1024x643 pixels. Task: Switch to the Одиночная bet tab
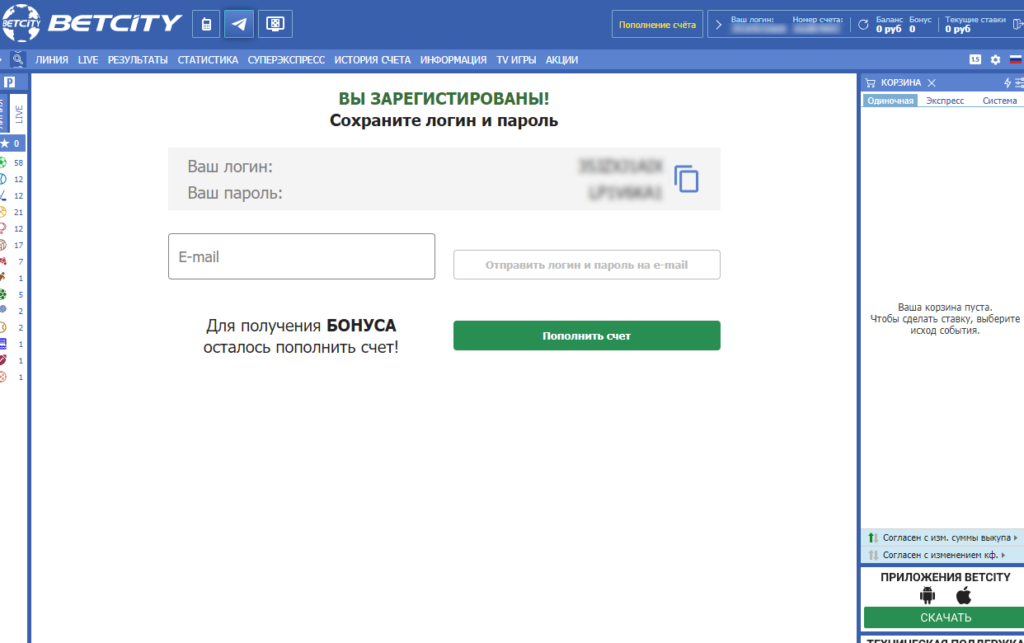tap(890, 101)
